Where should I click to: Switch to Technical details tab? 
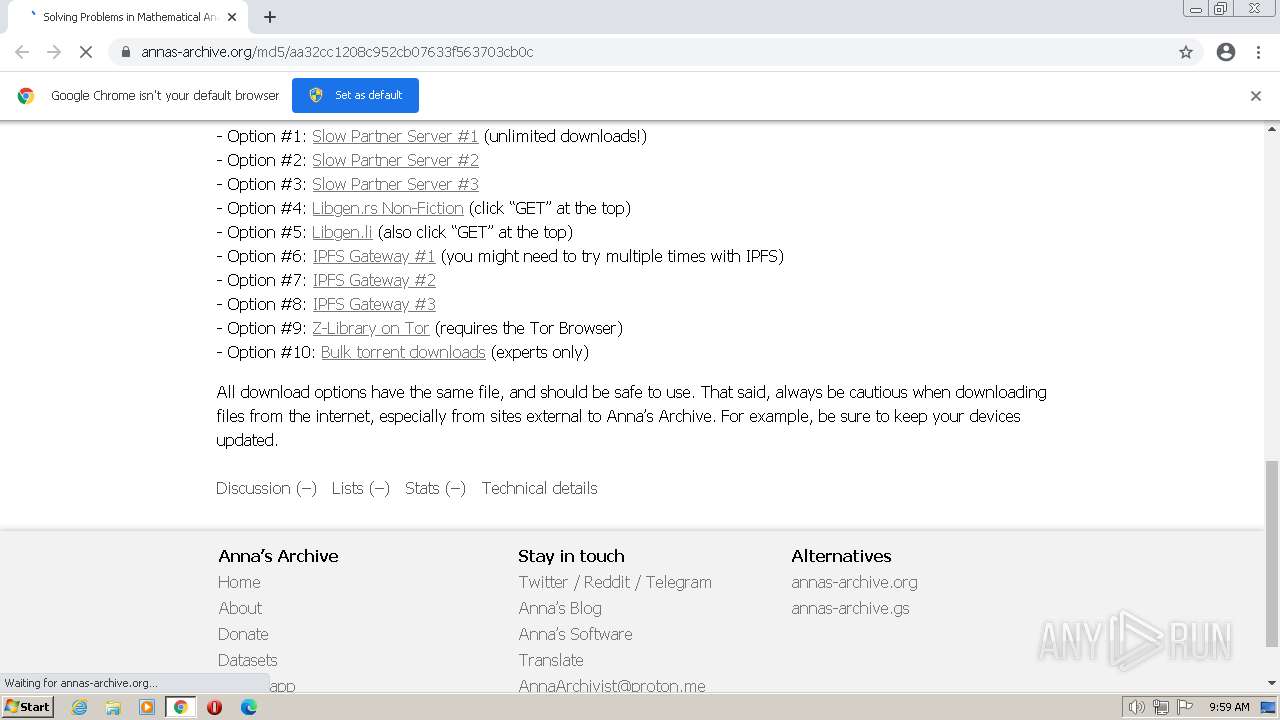(539, 488)
